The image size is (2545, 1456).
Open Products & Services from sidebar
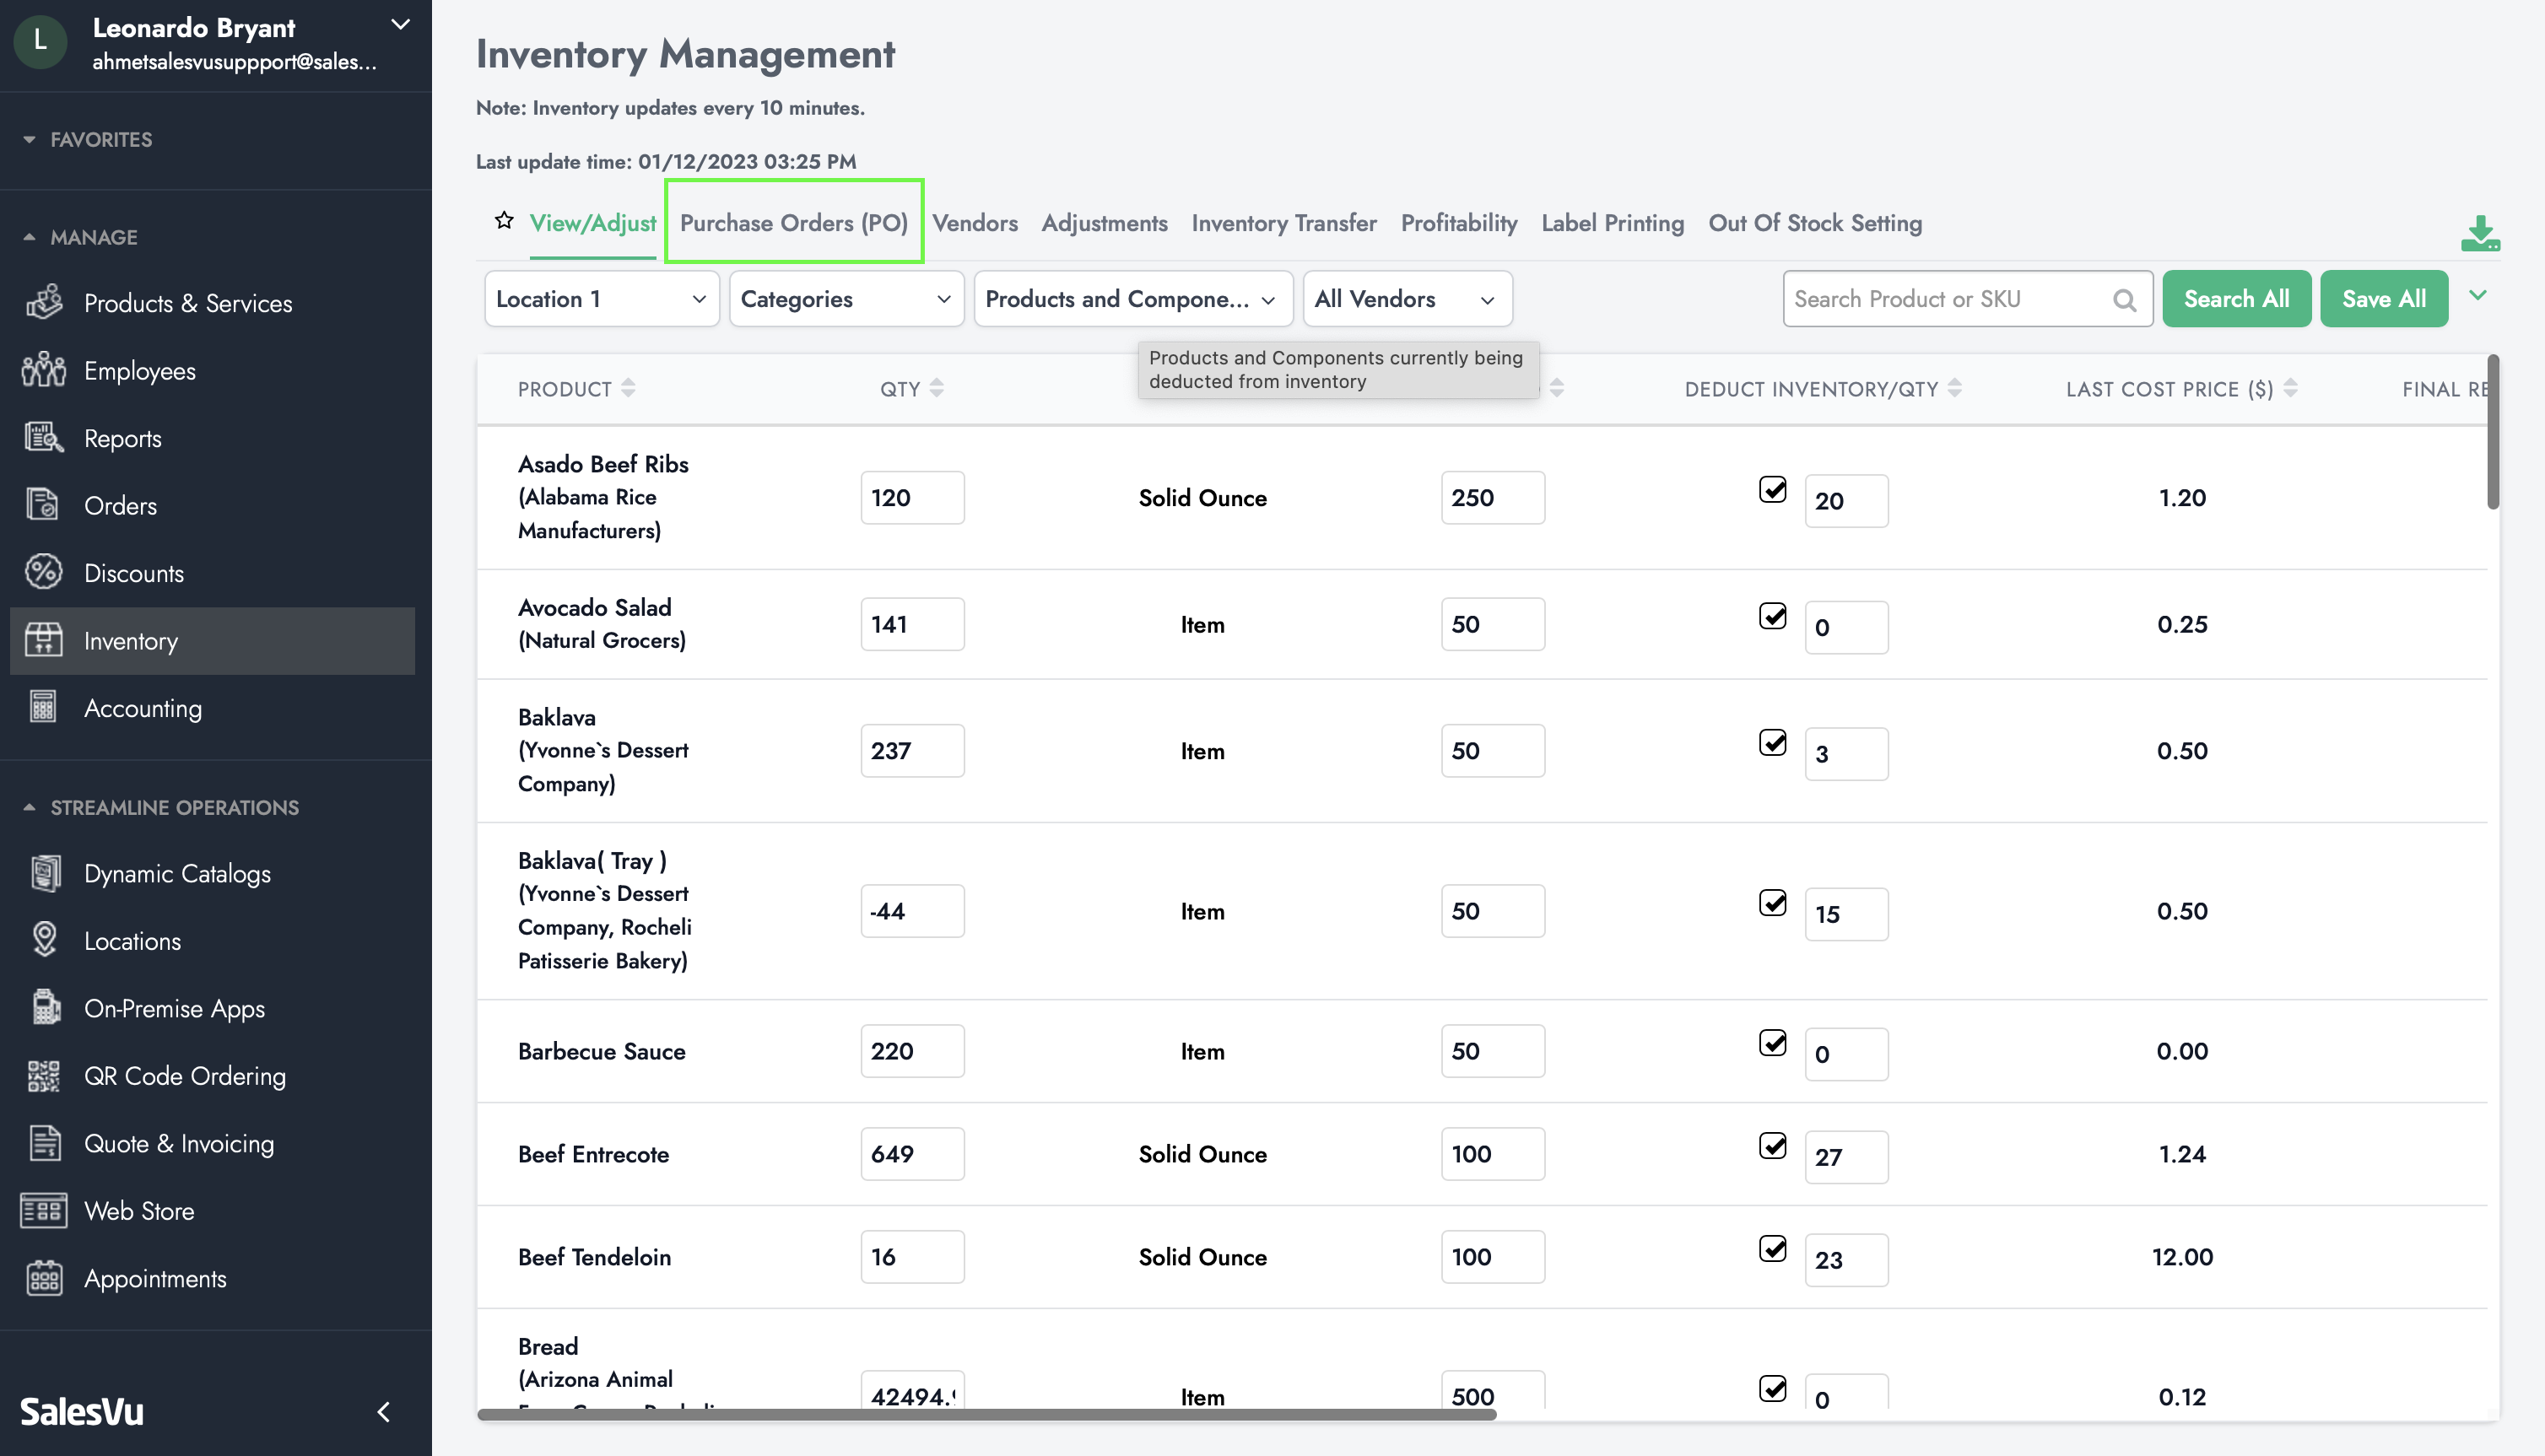coord(188,303)
